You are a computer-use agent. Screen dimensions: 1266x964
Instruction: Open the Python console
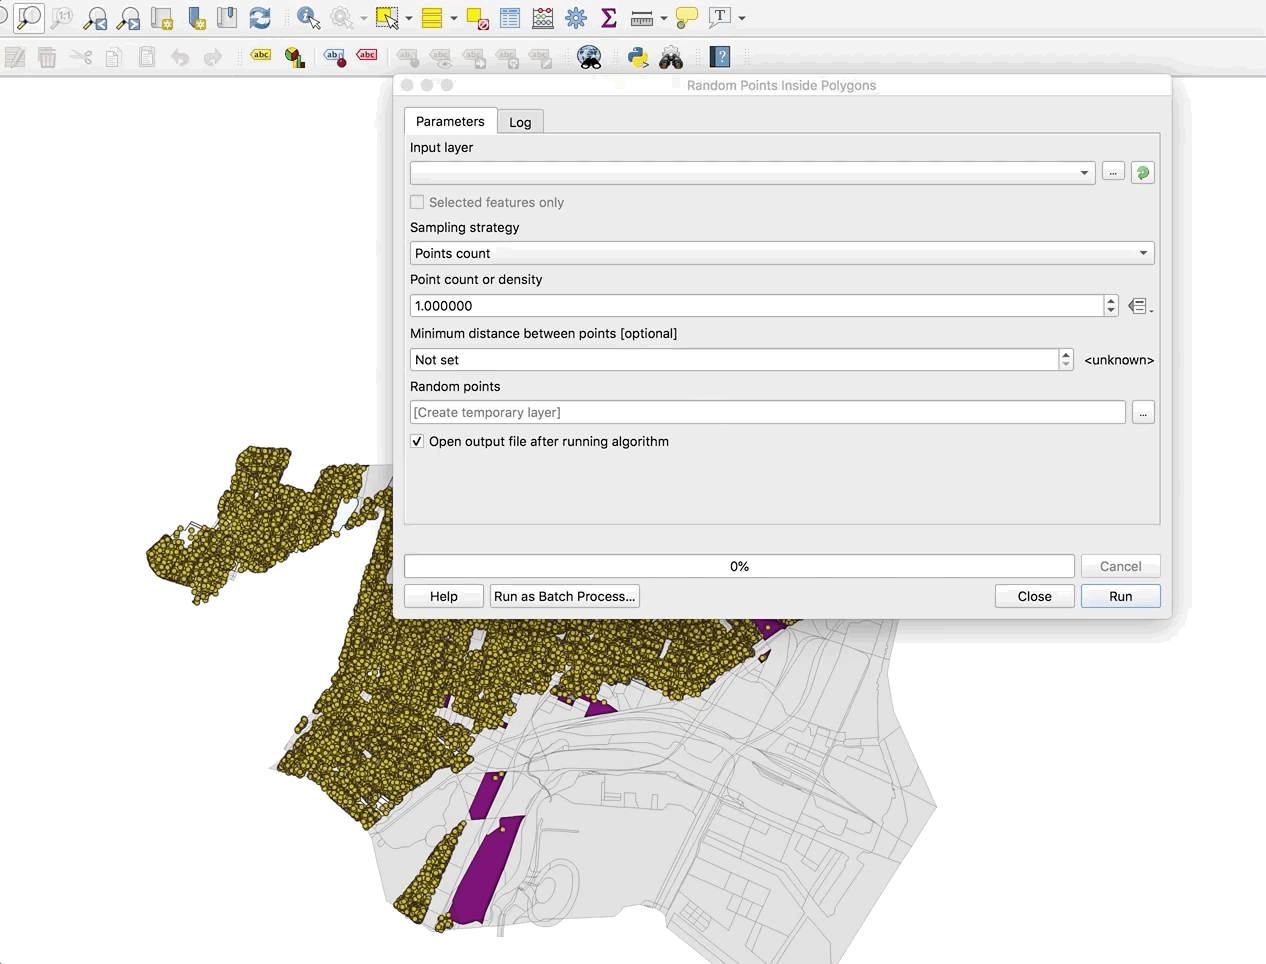[x=637, y=57]
